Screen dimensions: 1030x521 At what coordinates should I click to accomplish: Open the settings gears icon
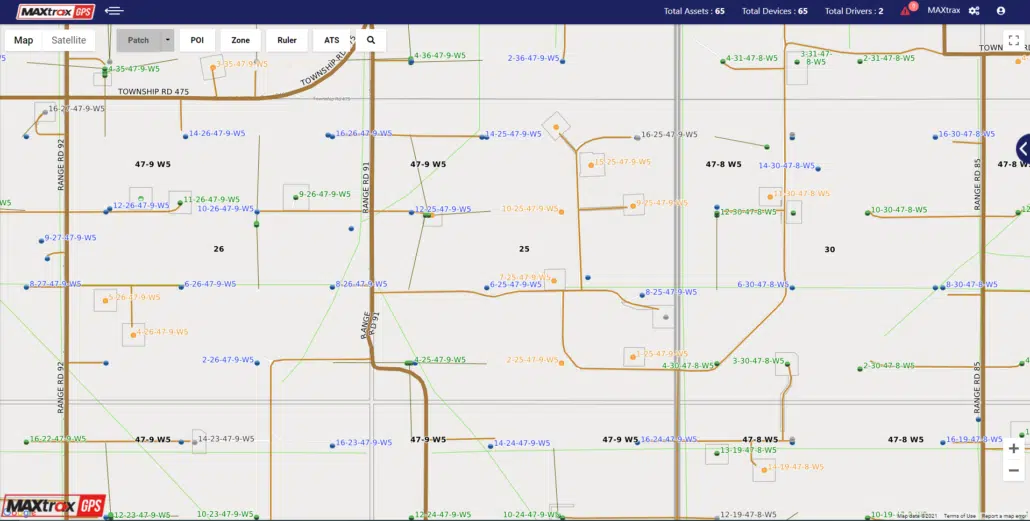974,11
